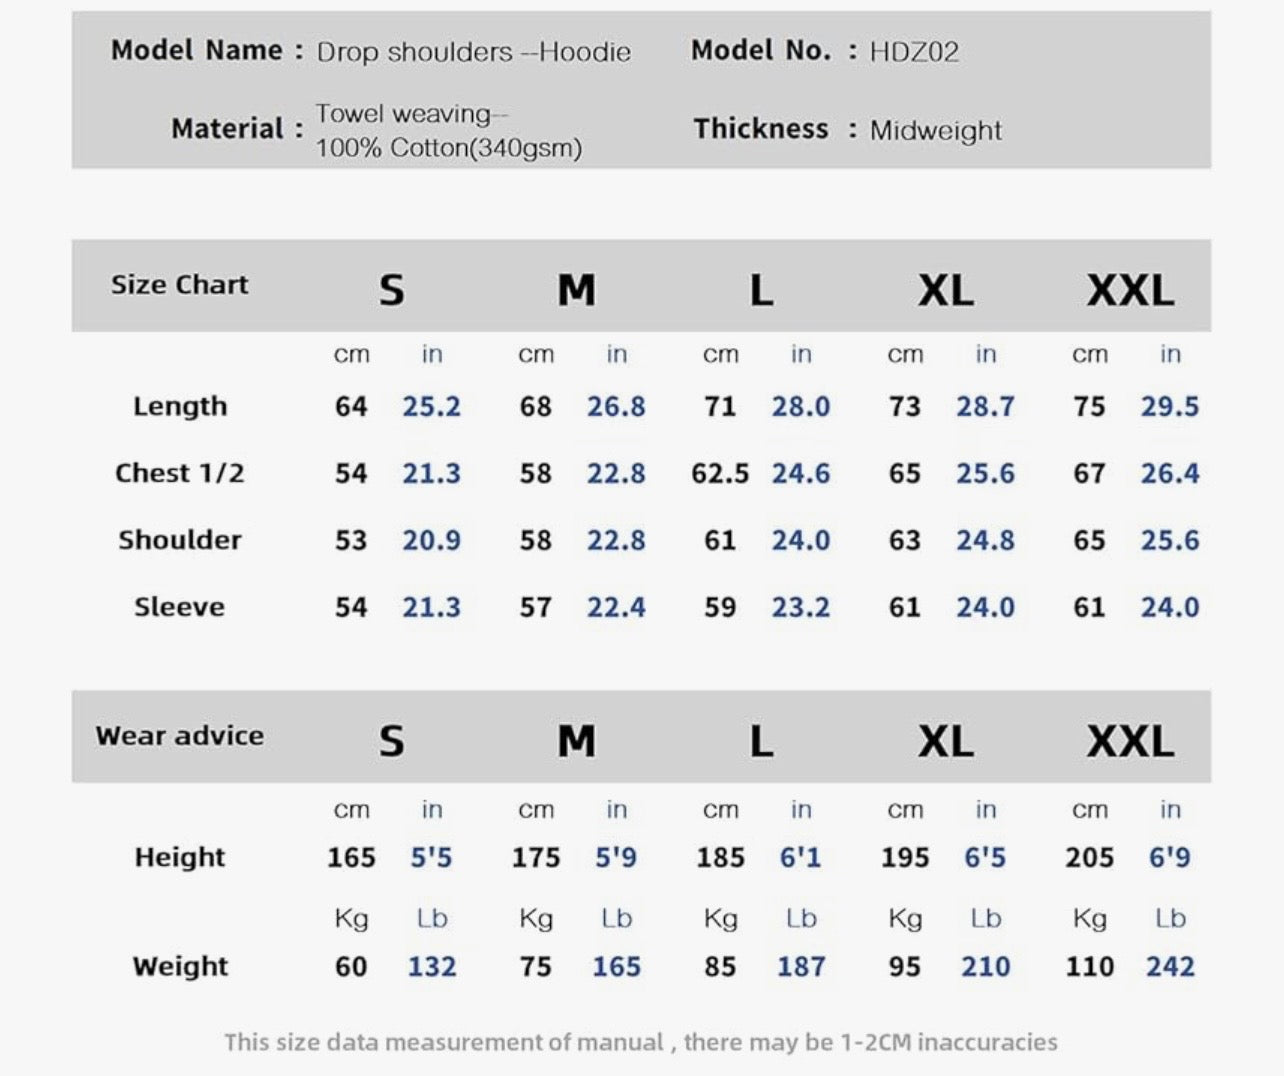Select the M column in Wear advice

pos(576,741)
